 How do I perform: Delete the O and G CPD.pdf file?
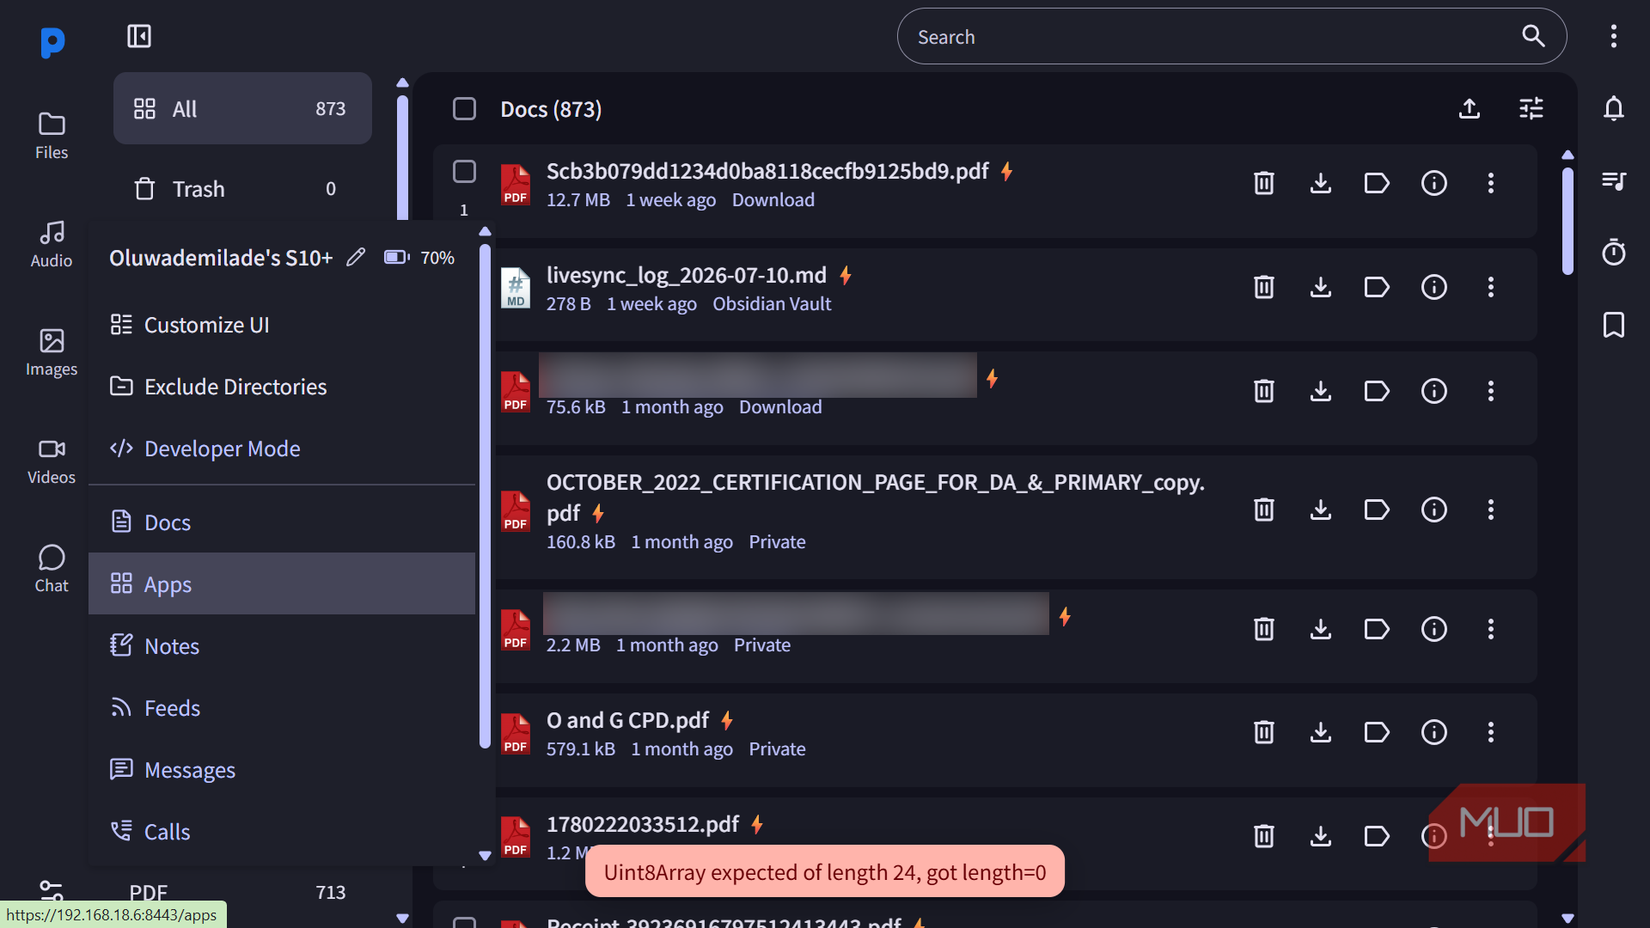tap(1264, 732)
